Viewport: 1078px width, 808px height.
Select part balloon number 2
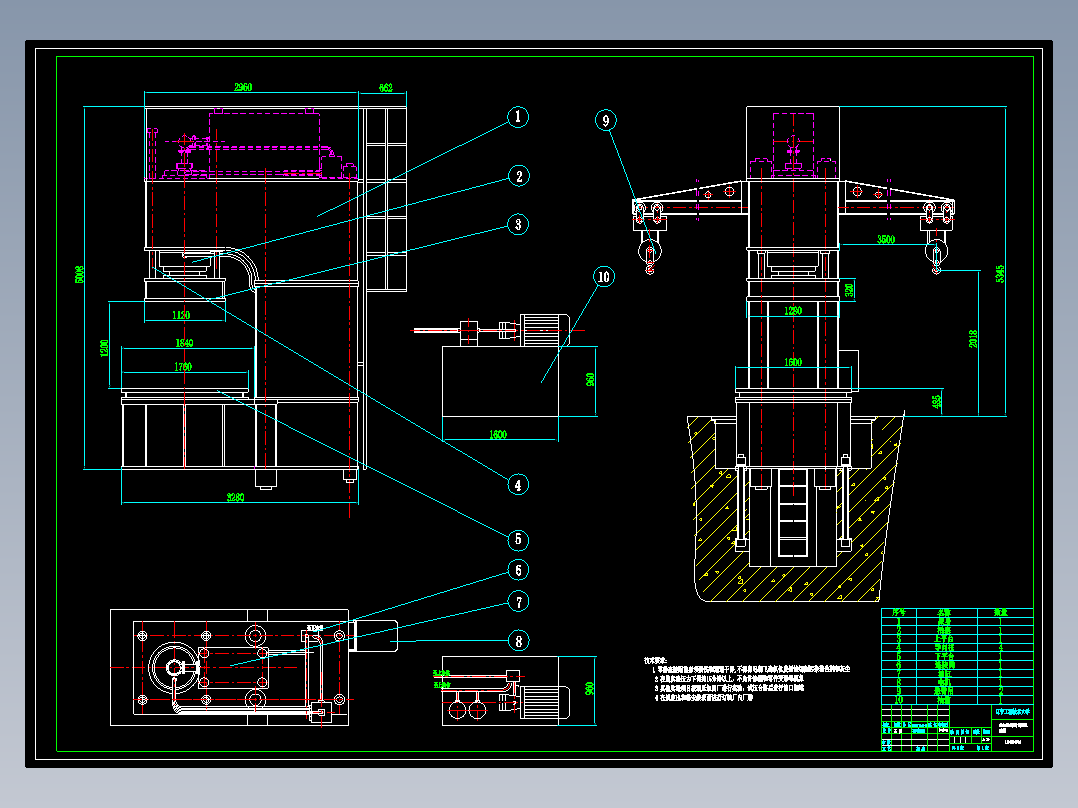[519, 176]
